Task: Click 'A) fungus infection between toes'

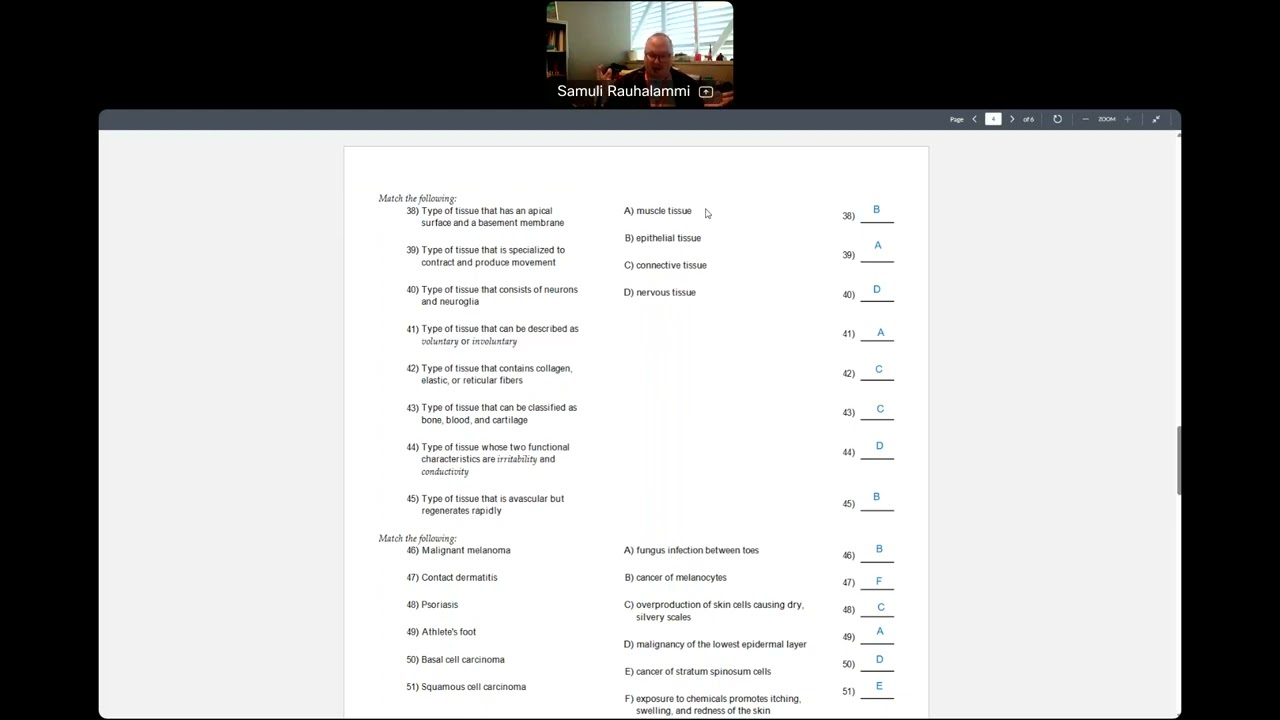Action: [691, 550]
